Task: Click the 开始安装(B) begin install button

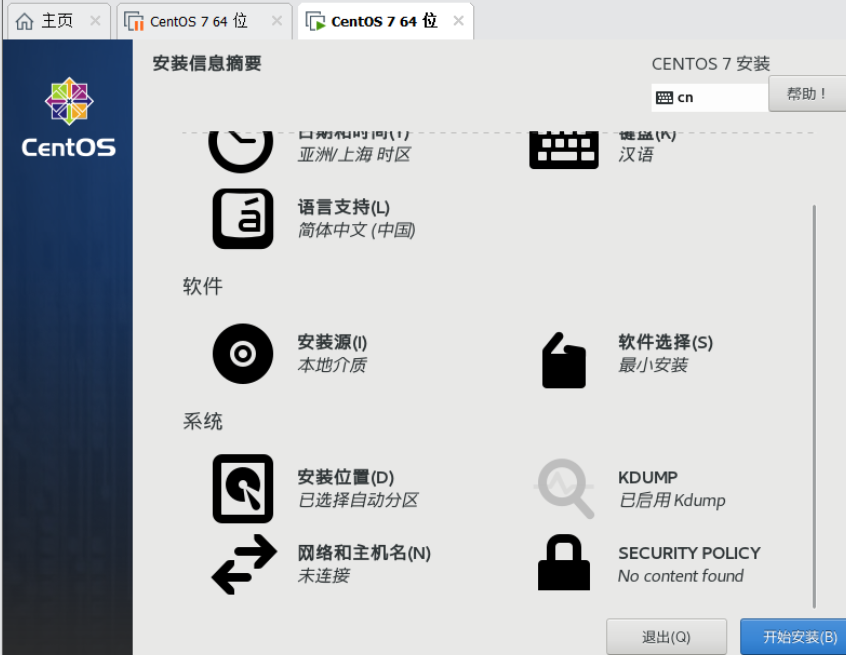Action: (x=794, y=637)
